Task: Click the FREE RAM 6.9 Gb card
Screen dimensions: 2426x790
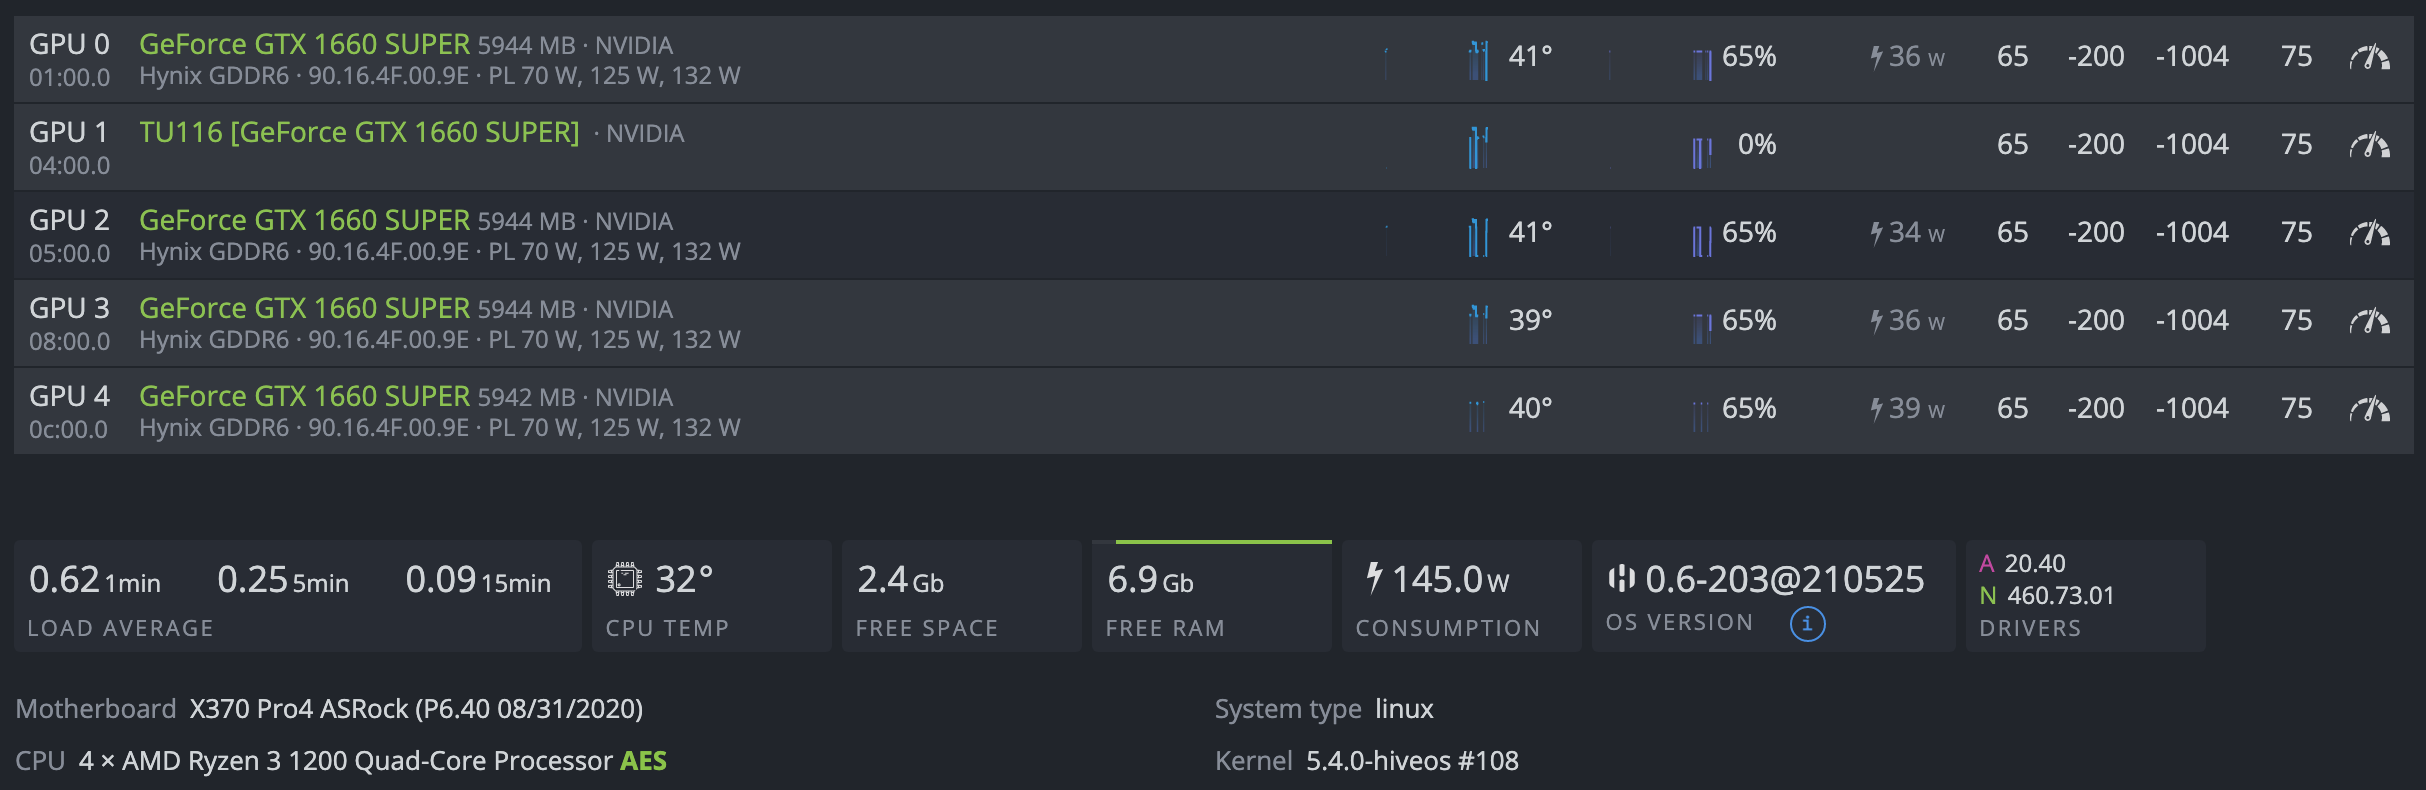Action: click(1211, 597)
